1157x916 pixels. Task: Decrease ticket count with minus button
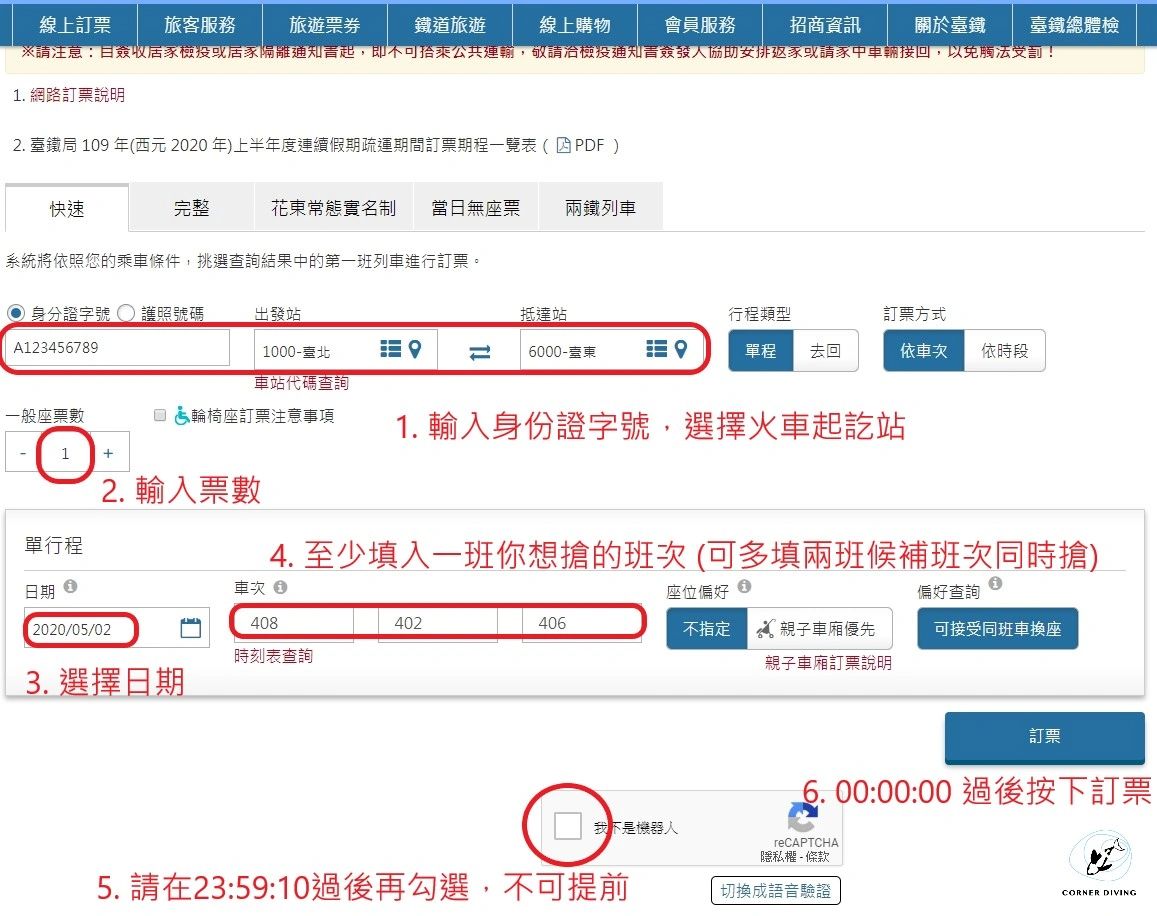pos(23,452)
